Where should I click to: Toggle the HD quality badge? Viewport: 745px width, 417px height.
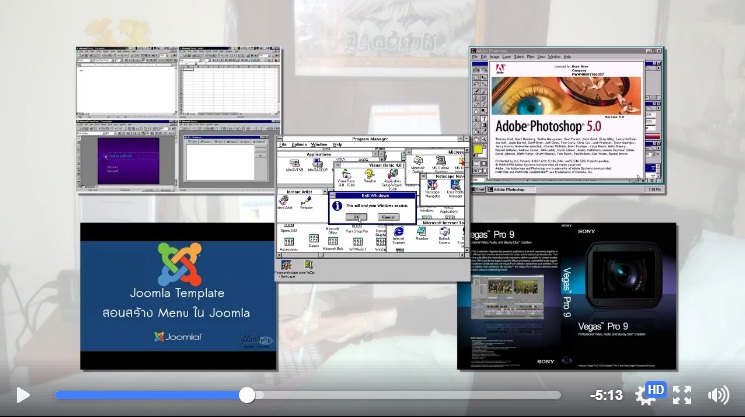pos(656,390)
